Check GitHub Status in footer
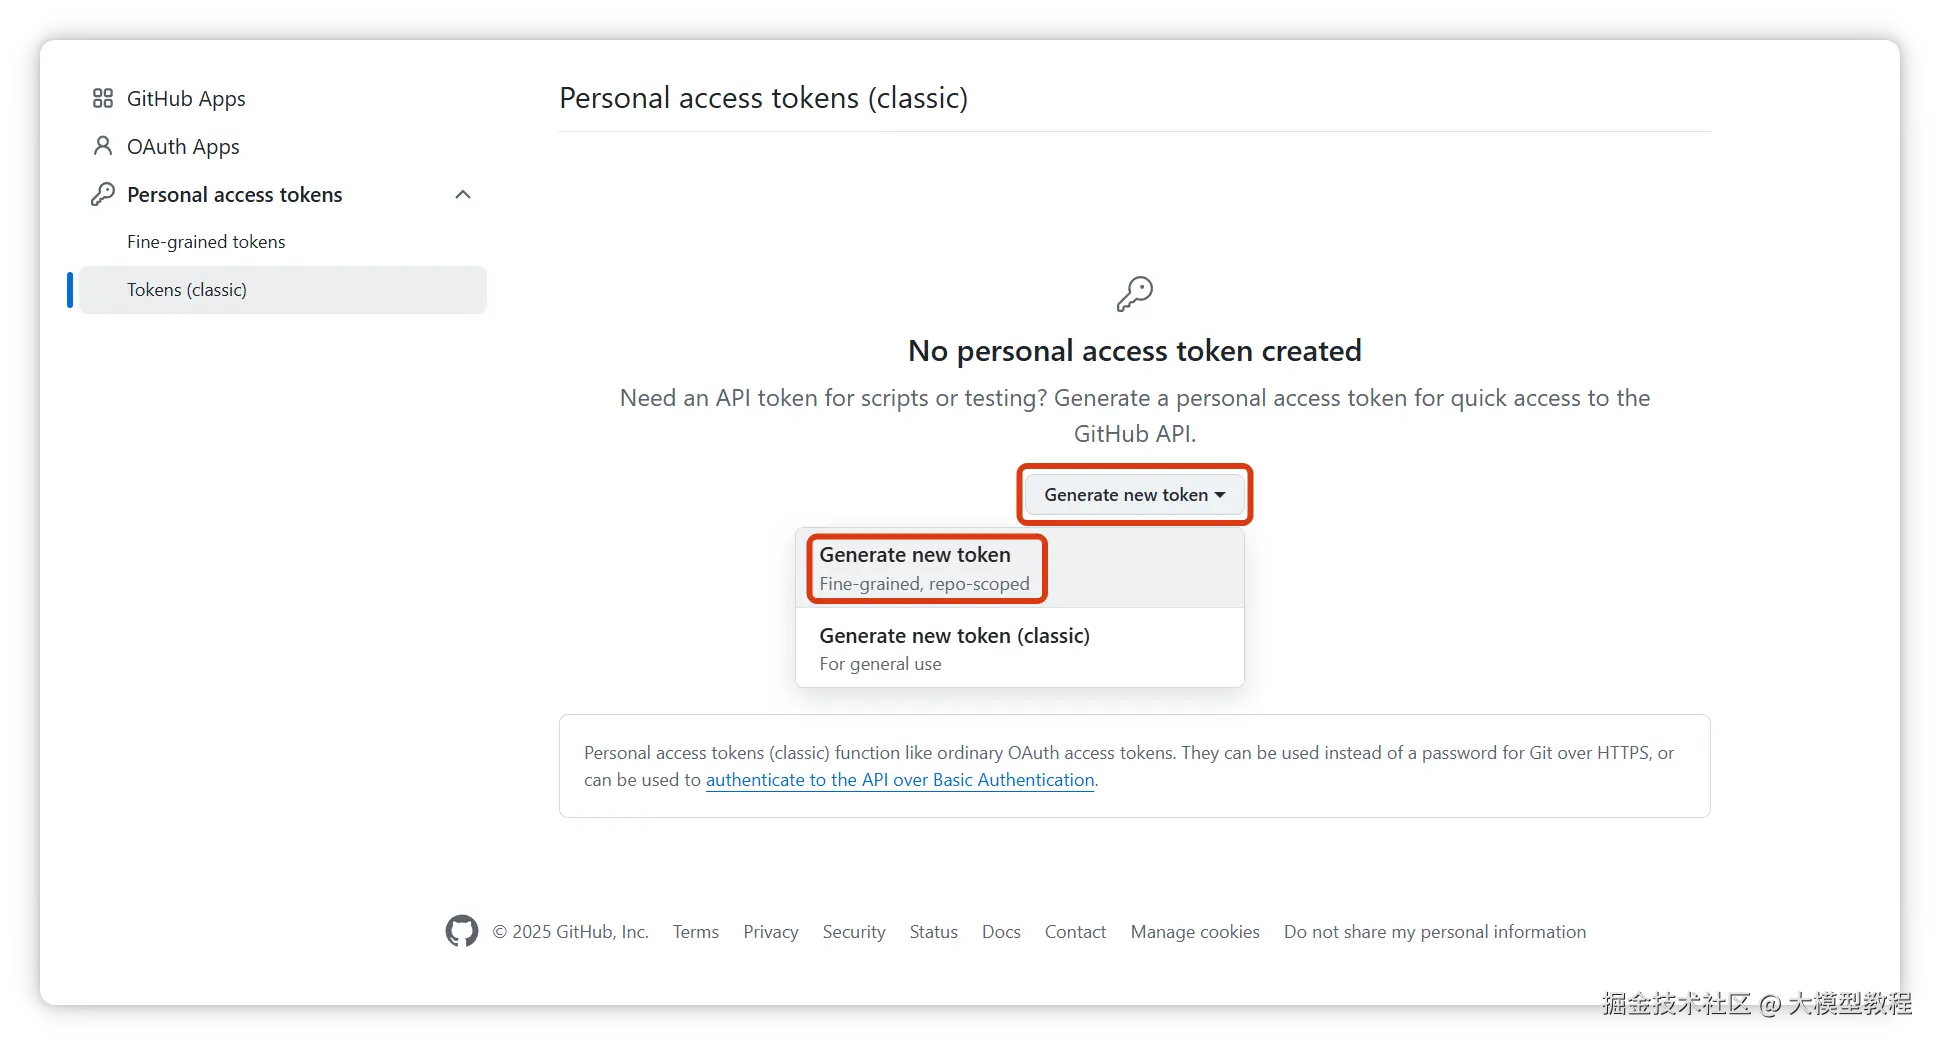Viewport: 1940px width, 1045px height. click(x=933, y=932)
